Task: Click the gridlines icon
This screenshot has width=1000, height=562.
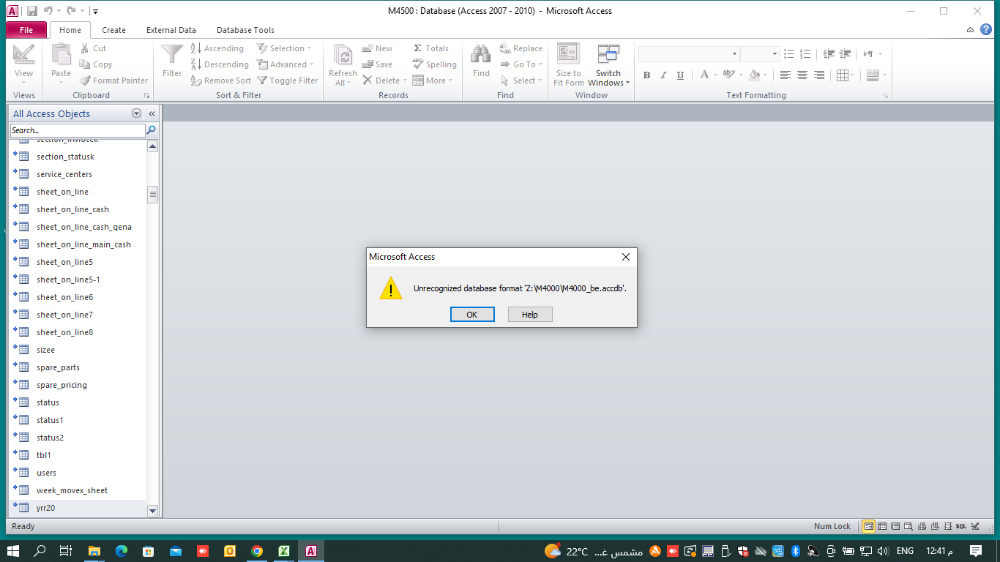Action: 842,75
